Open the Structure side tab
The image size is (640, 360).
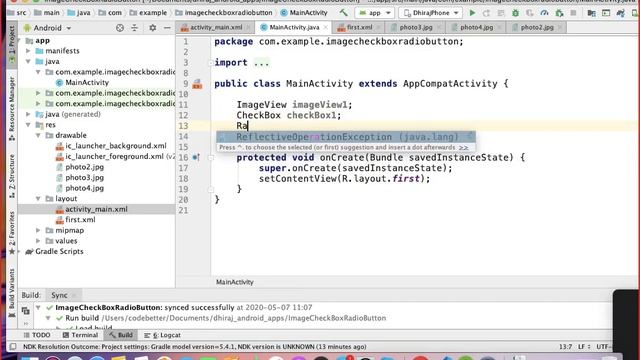coord(12,176)
